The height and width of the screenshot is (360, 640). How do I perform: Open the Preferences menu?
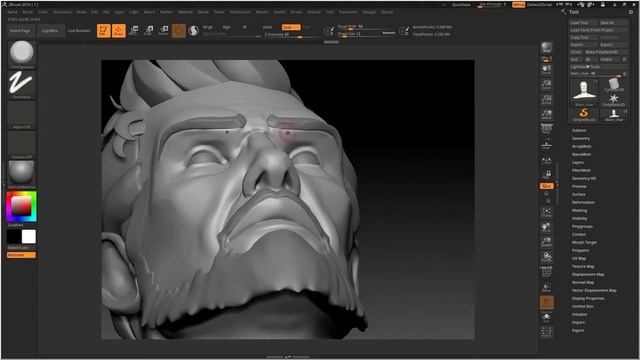click(240, 12)
